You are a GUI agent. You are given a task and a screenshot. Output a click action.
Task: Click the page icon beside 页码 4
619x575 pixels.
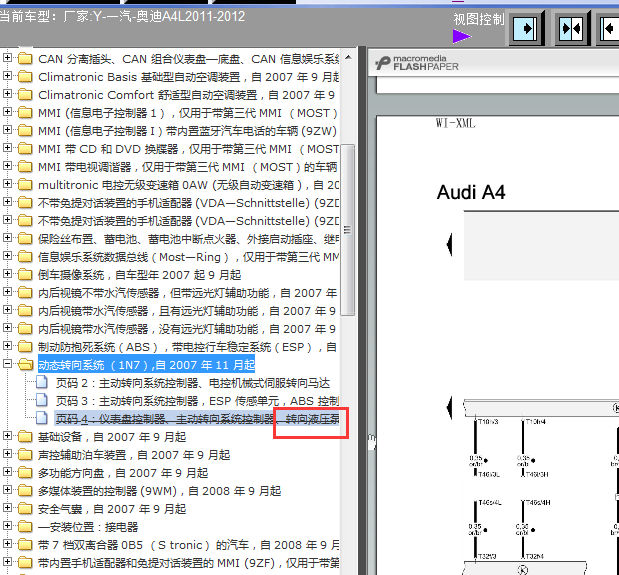click(x=42, y=418)
